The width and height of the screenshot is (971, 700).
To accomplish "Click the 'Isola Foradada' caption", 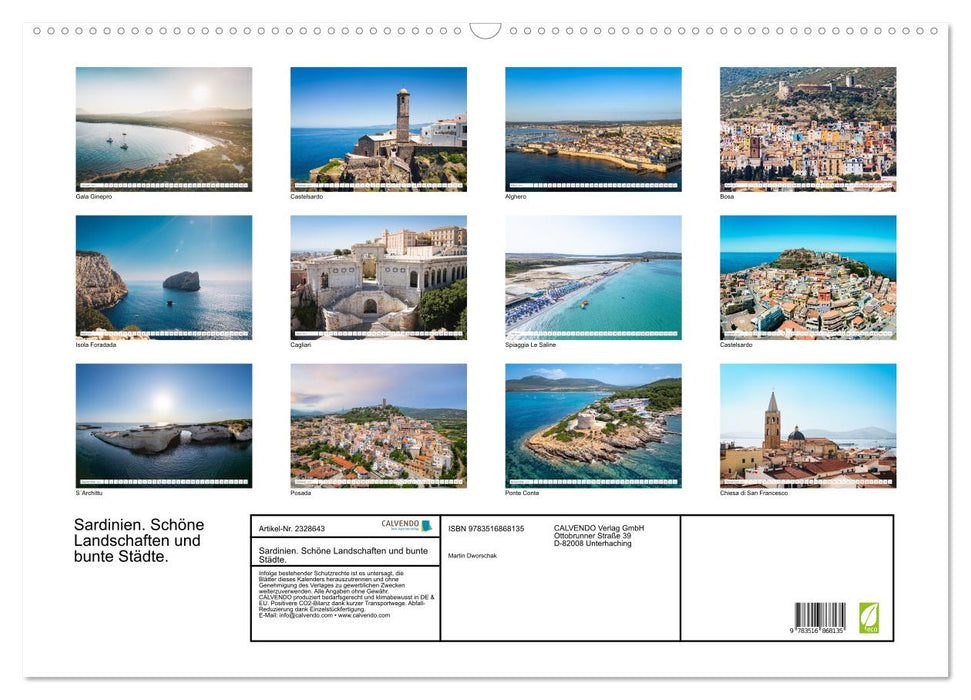I will tap(95, 344).
